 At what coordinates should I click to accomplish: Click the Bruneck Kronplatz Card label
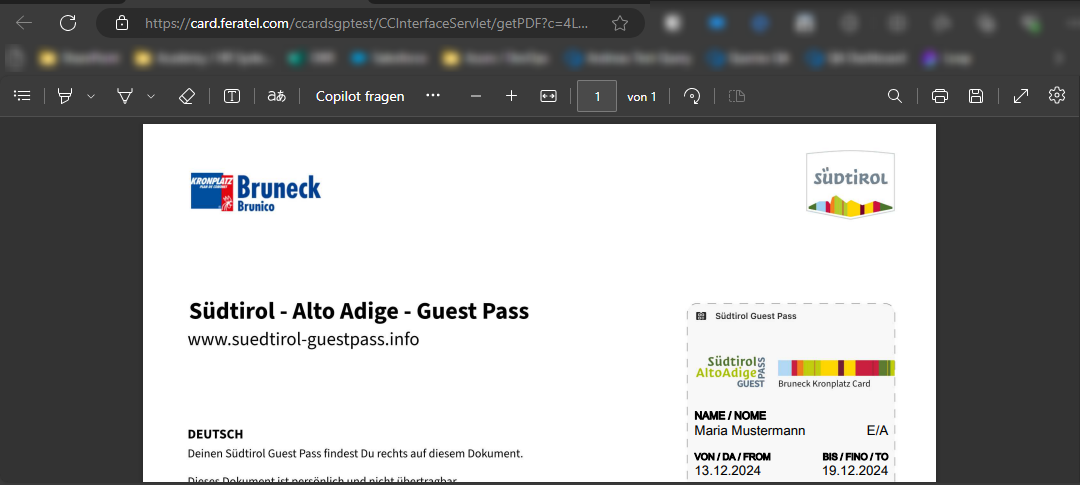pyautogui.click(x=824, y=384)
